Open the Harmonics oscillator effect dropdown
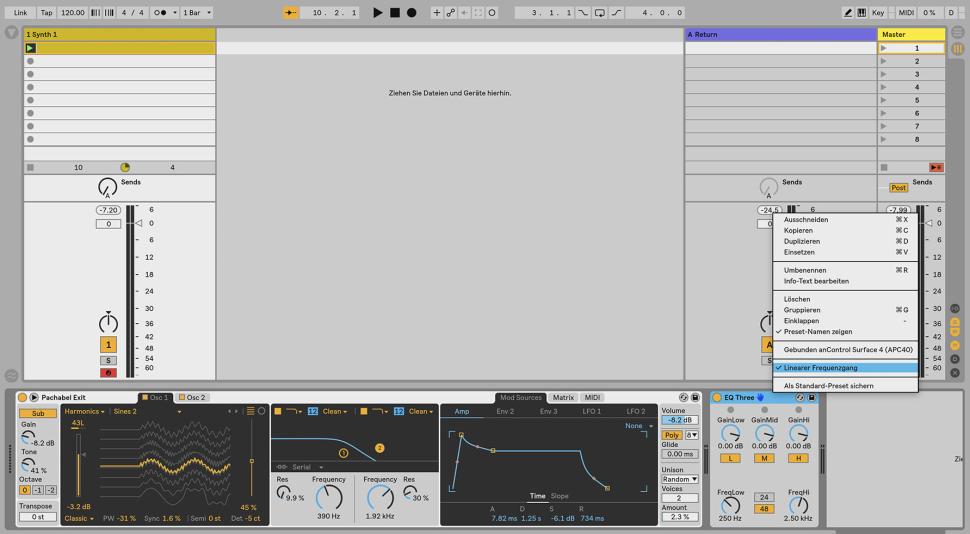Screen dimensions: 970x534 tap(85, 411)
